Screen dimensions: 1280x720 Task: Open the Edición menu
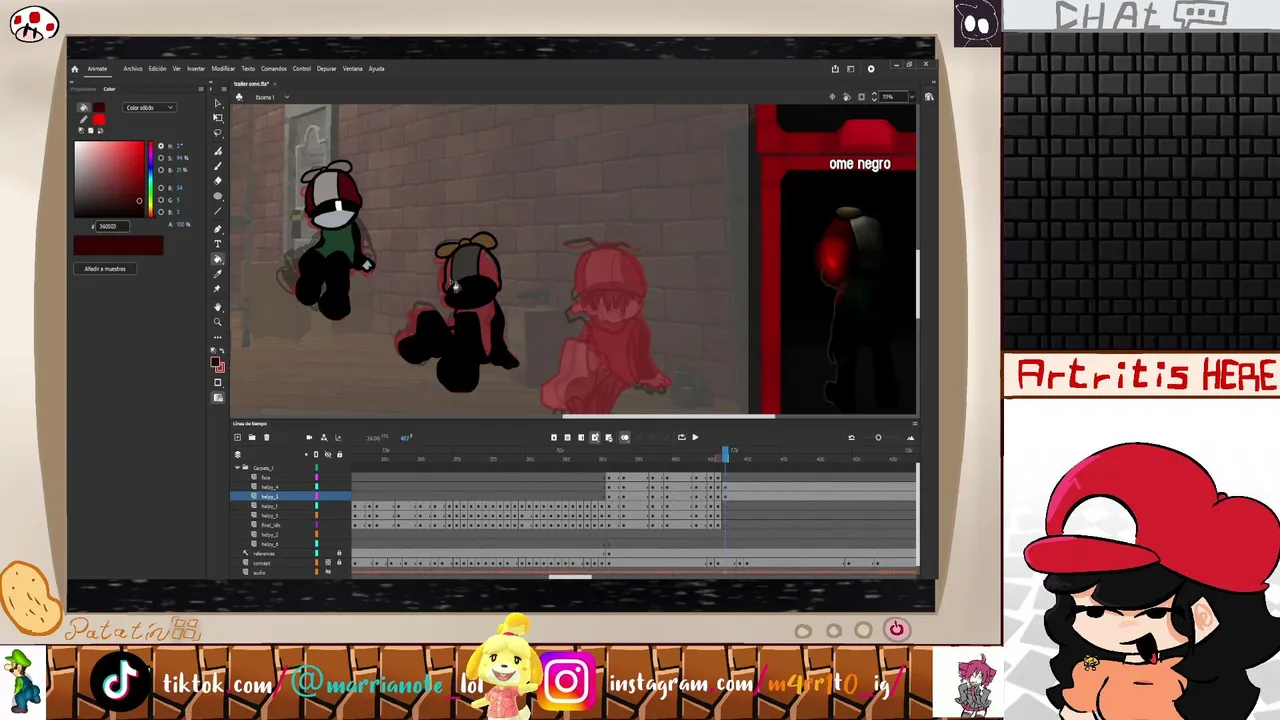[158, 69]
